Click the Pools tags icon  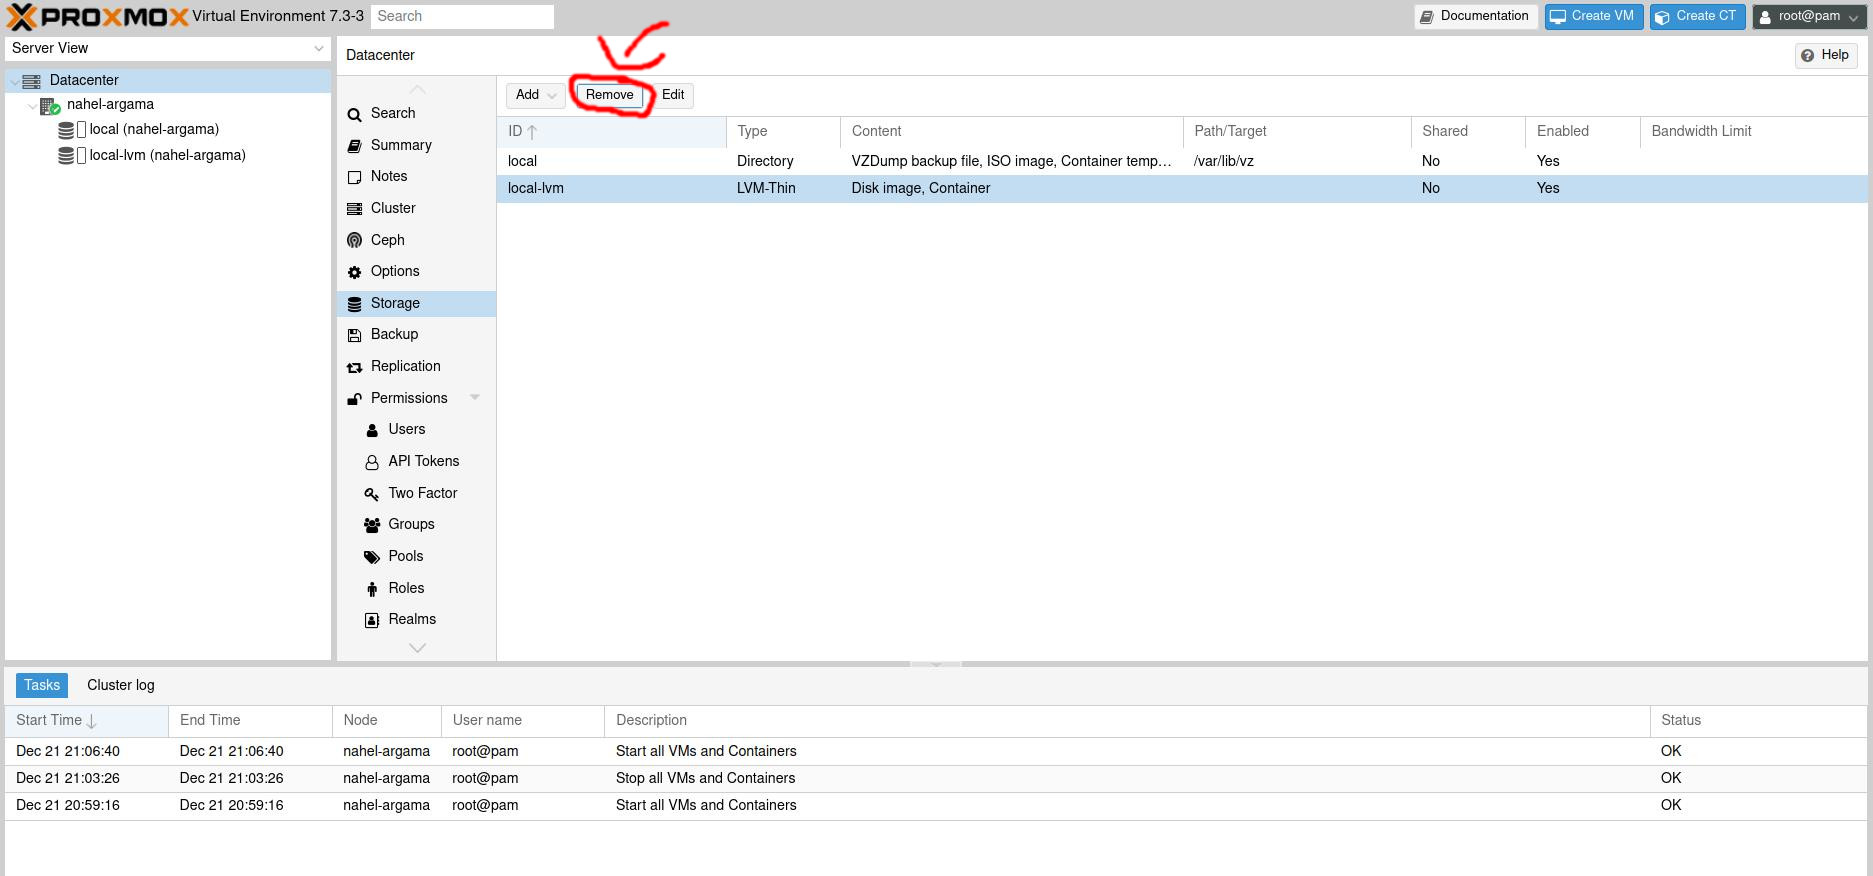click(372, 557)
